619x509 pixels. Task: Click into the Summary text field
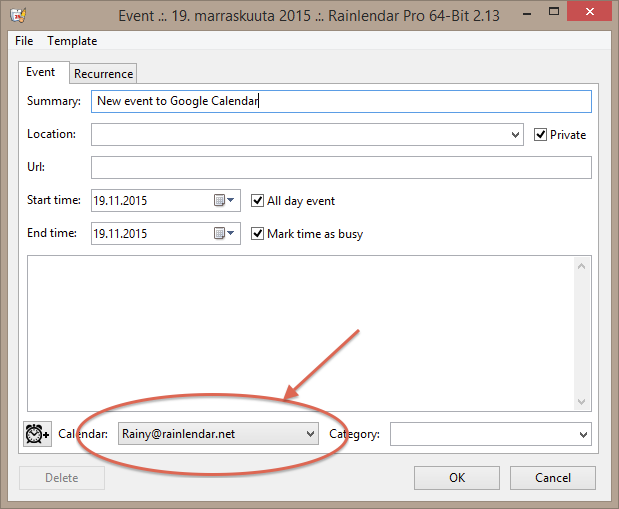(341, 101)
